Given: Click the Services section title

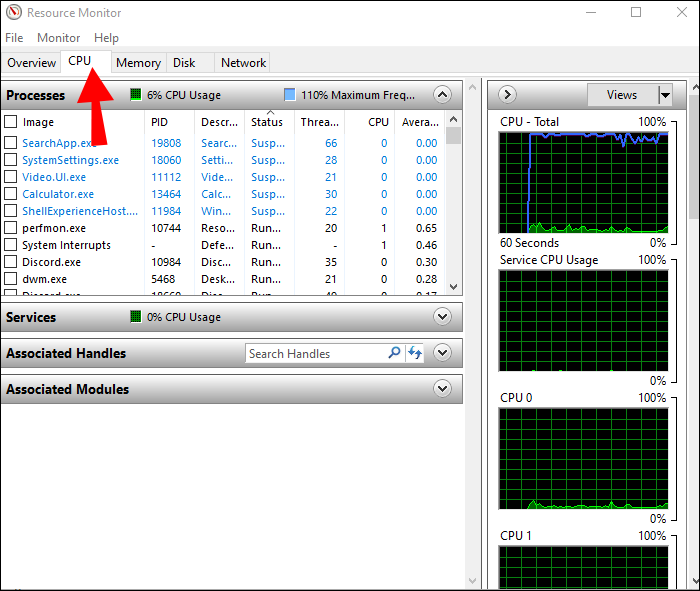Looking at the screenshot, I should [31, 317].
